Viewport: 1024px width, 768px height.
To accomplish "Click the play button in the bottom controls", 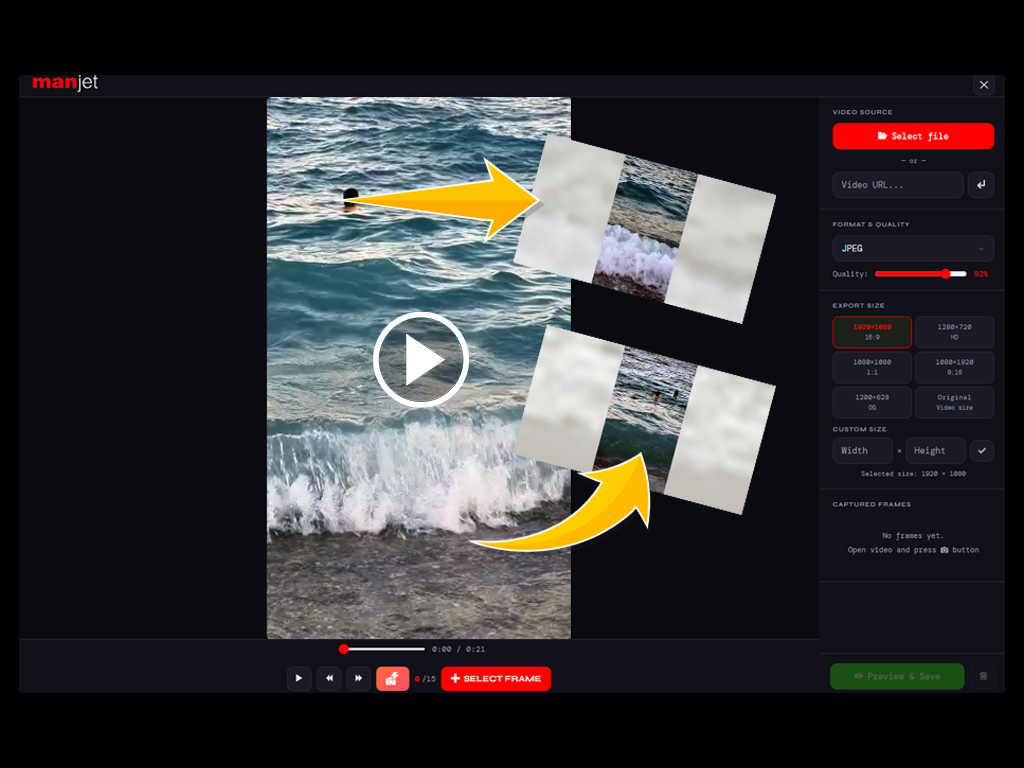I will pyautogui.click(x=299, y=678).
